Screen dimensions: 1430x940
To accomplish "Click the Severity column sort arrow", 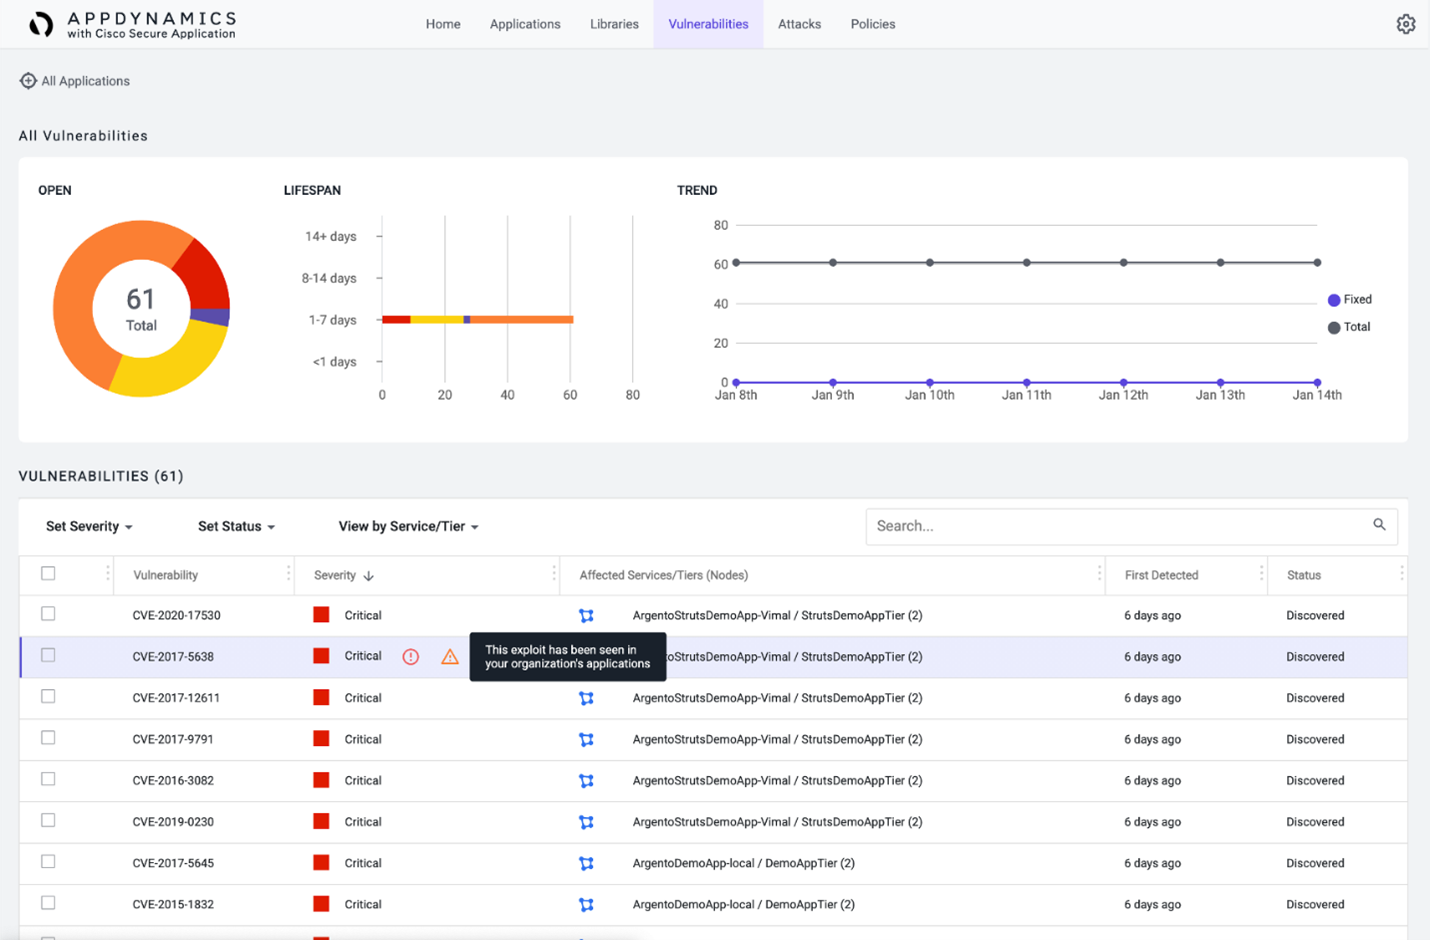I will (369, 576).
